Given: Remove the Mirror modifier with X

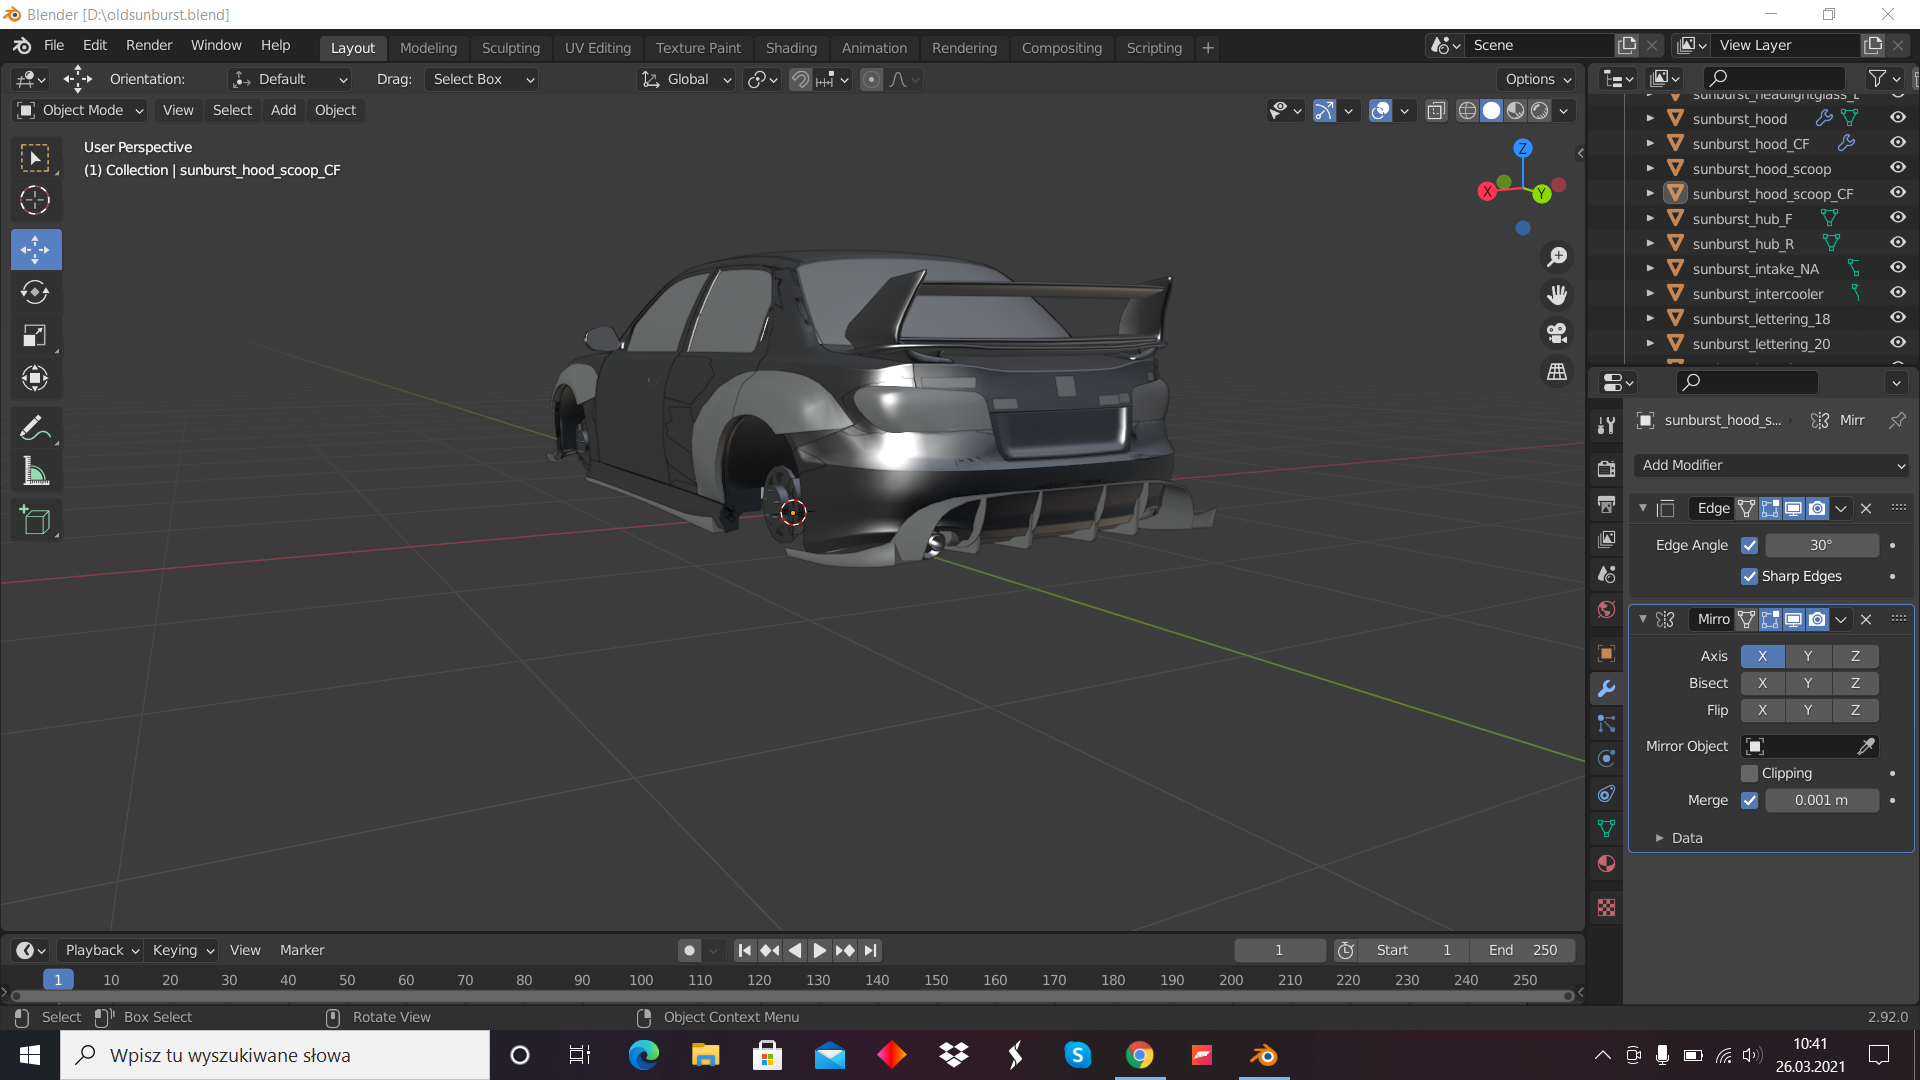Looking at the screenshot, I should click(x=1866, y=619).
